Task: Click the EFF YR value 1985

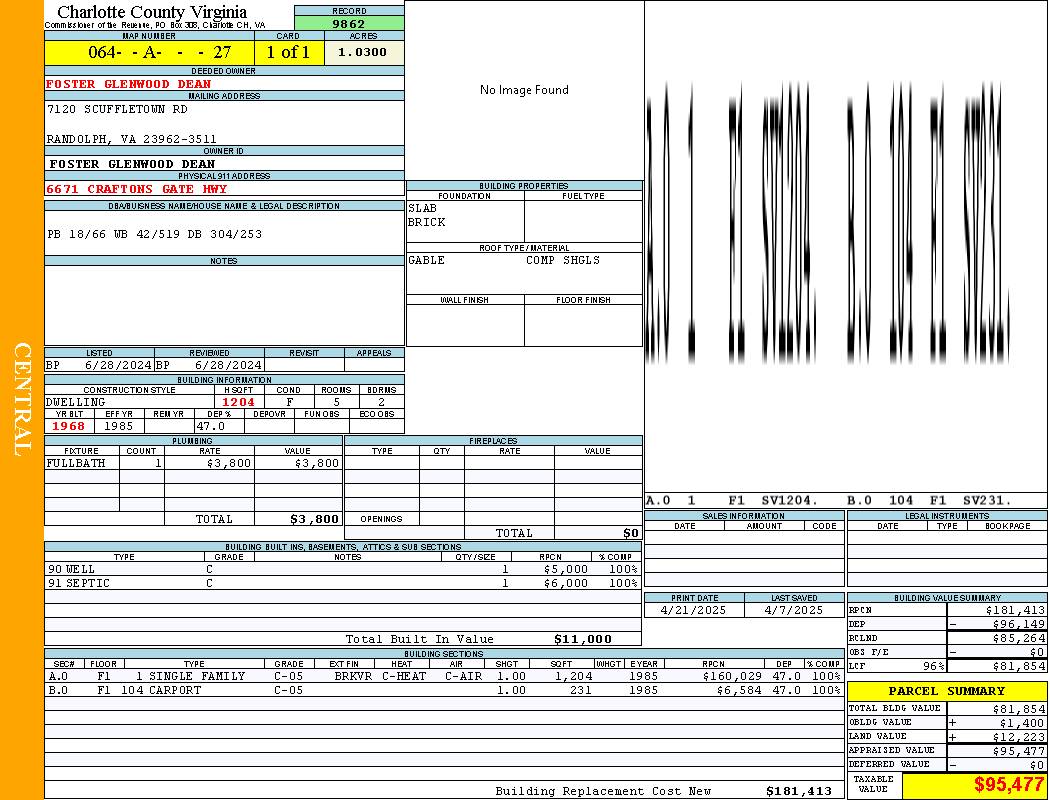Action: click(119, 426)
